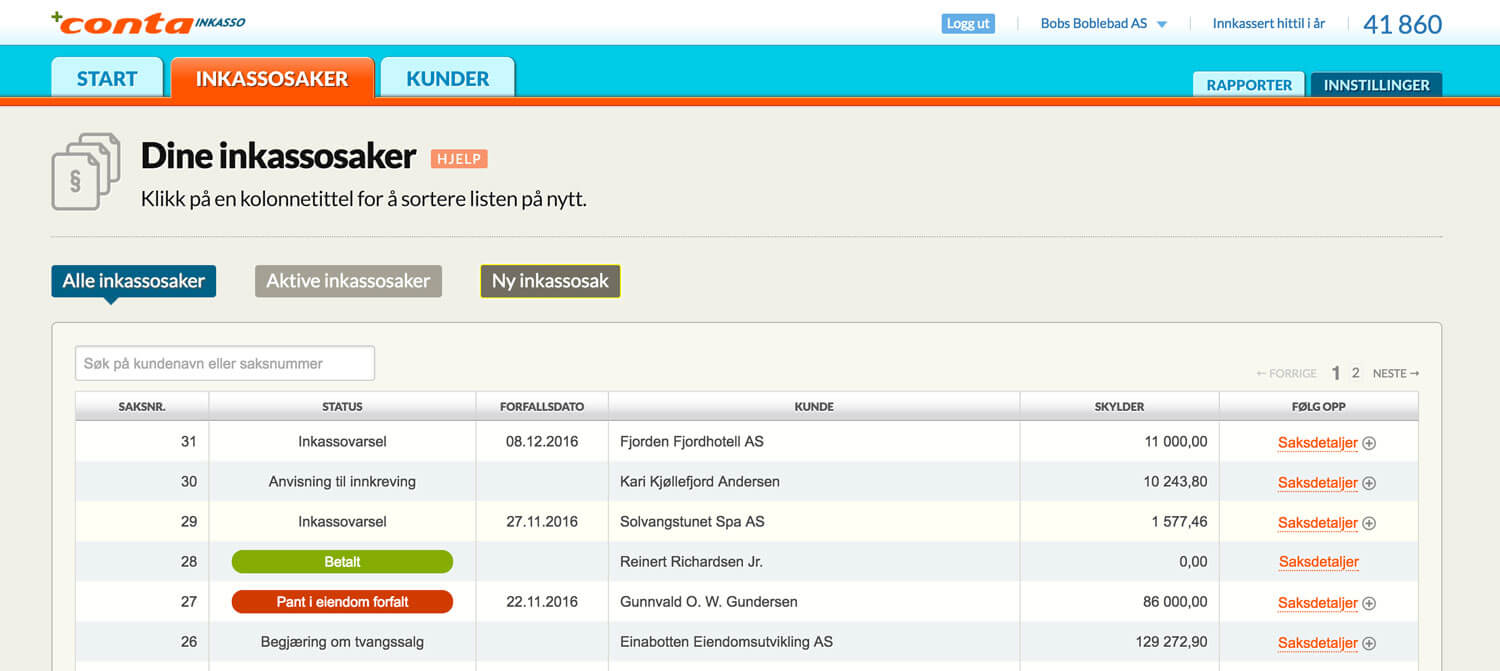Click the green Betalt status badge
Screen dimensions: 1500x671
coord(342,562)
